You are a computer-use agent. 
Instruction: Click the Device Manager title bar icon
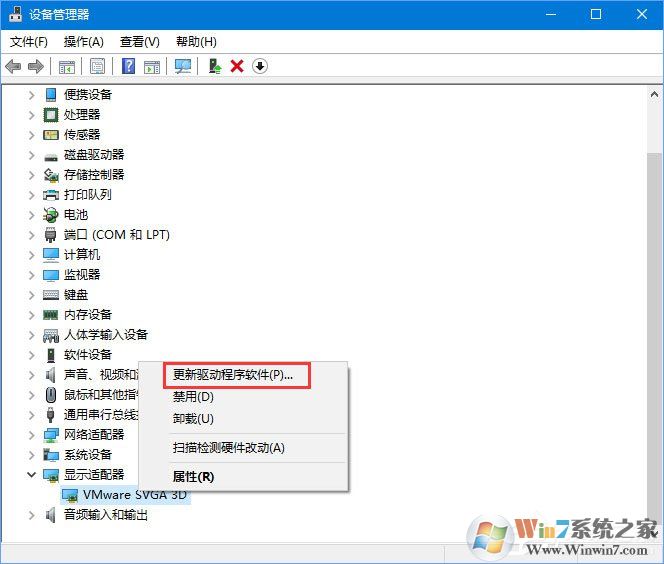pos(15,14)
